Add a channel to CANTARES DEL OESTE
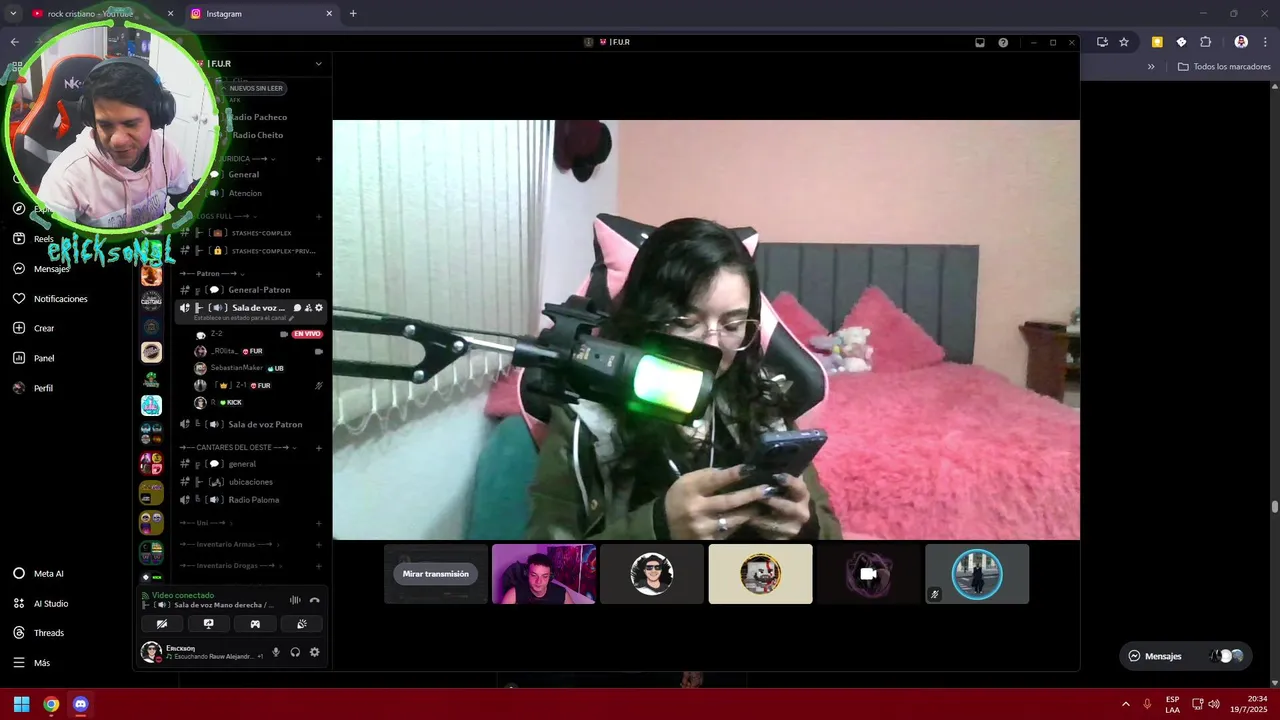Image resolution: width=1280 pixels, height=720 pixels. (319, 447)
